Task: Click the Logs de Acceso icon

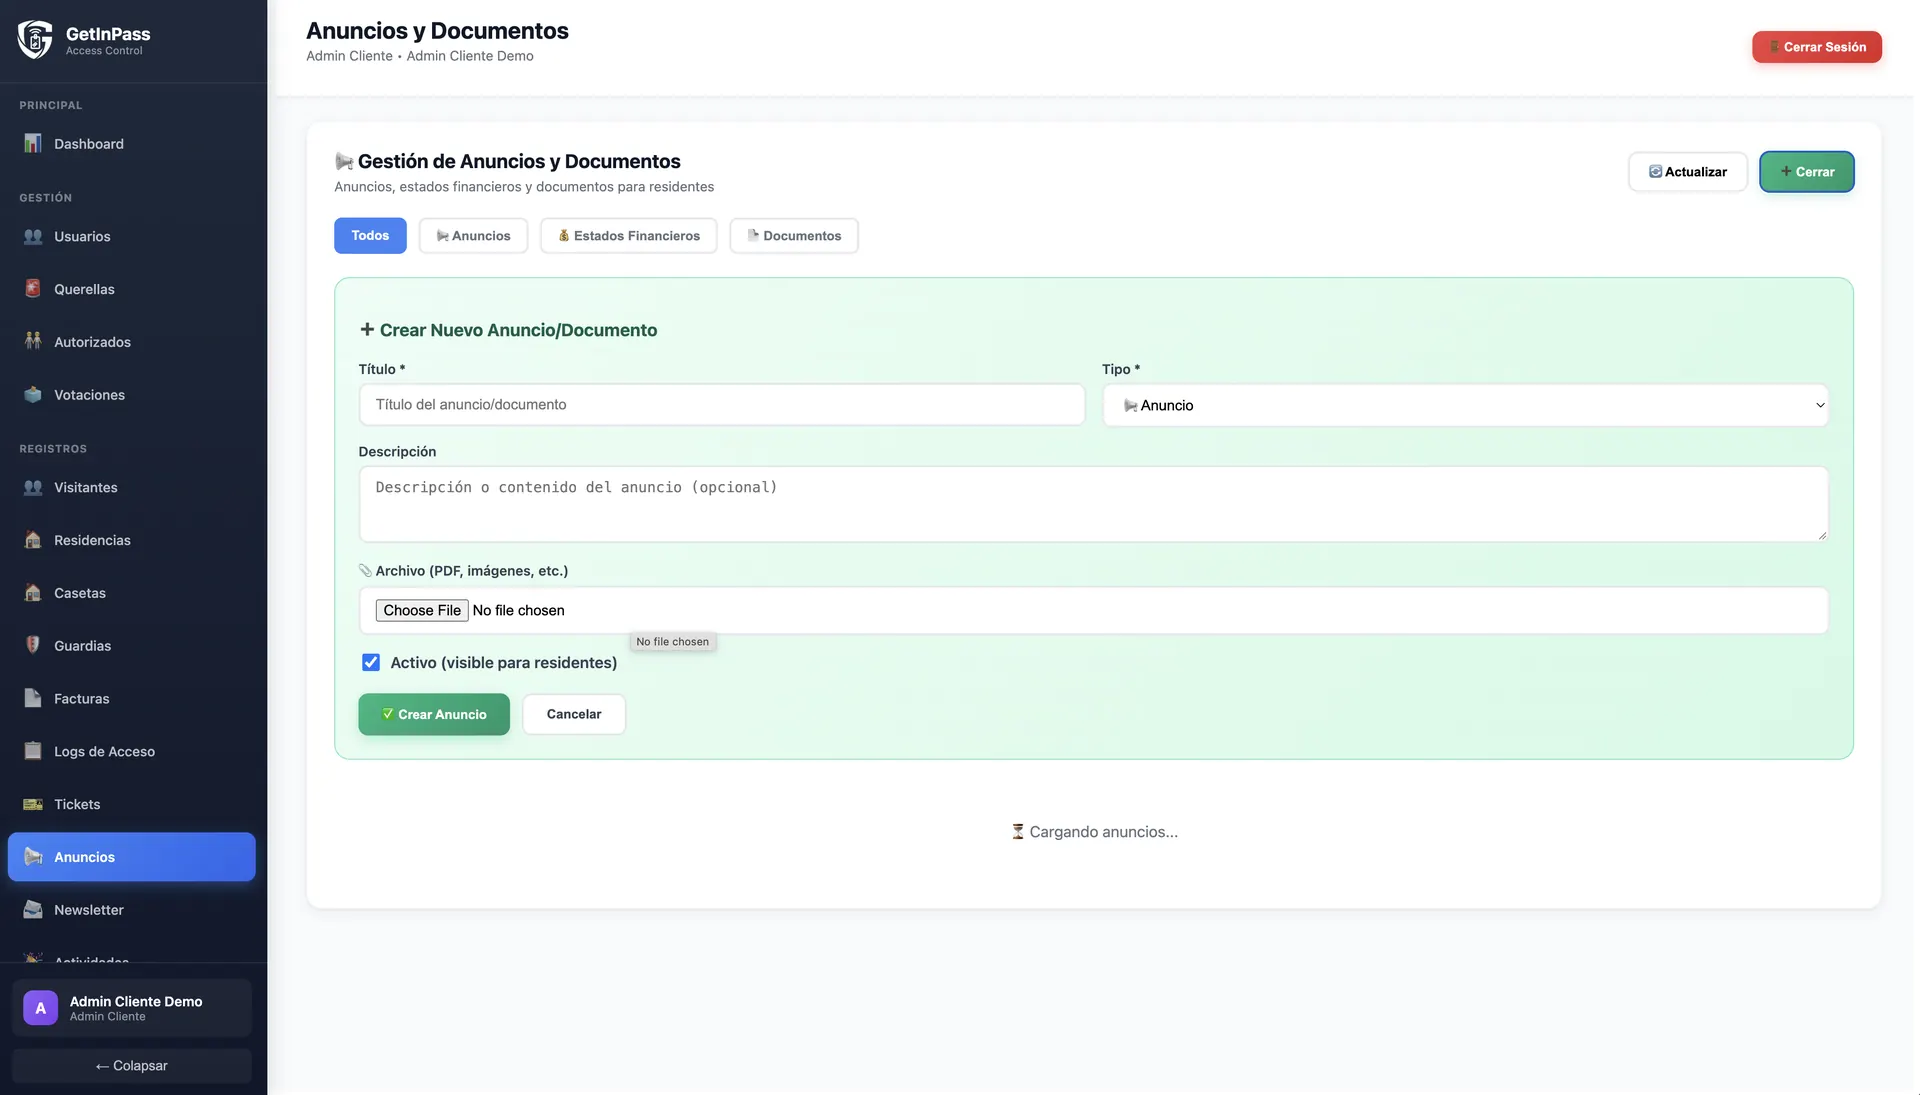Action: [x=33, y=752]
